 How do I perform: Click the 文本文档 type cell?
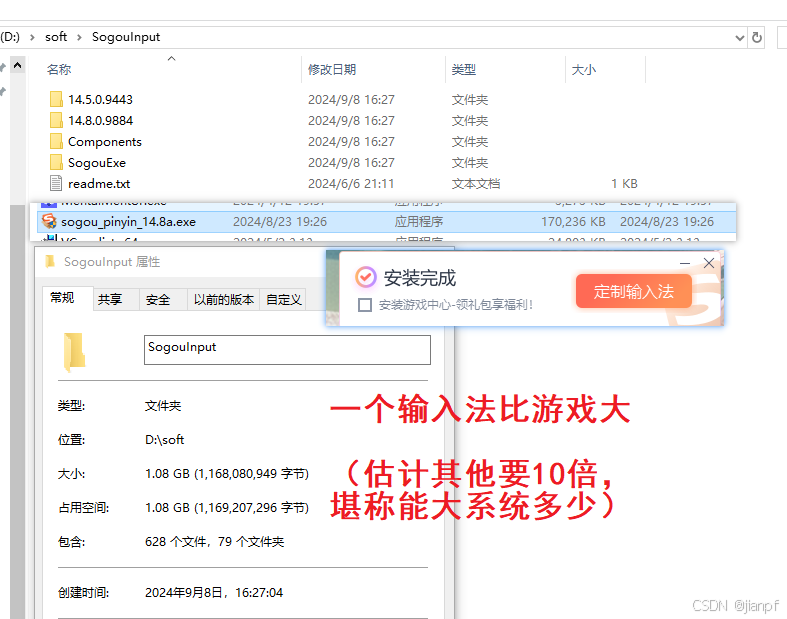pos(476,184)
